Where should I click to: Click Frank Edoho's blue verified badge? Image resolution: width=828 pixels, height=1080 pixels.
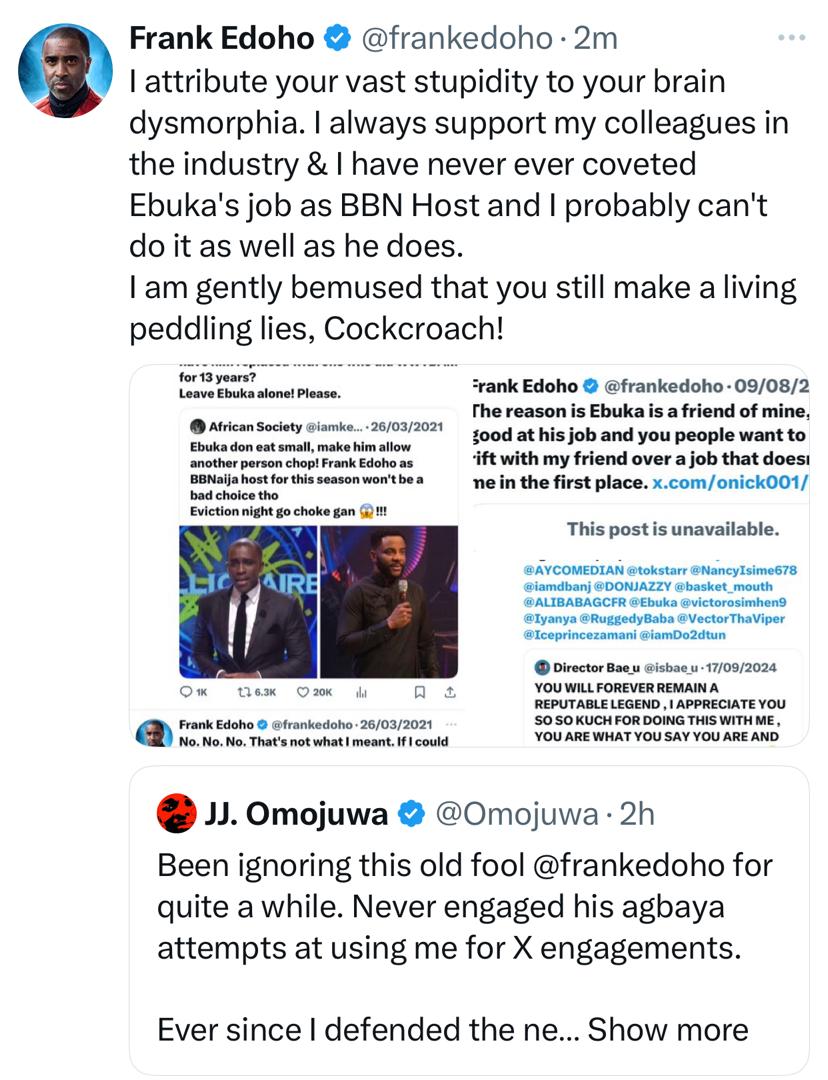tap(337, 39)
